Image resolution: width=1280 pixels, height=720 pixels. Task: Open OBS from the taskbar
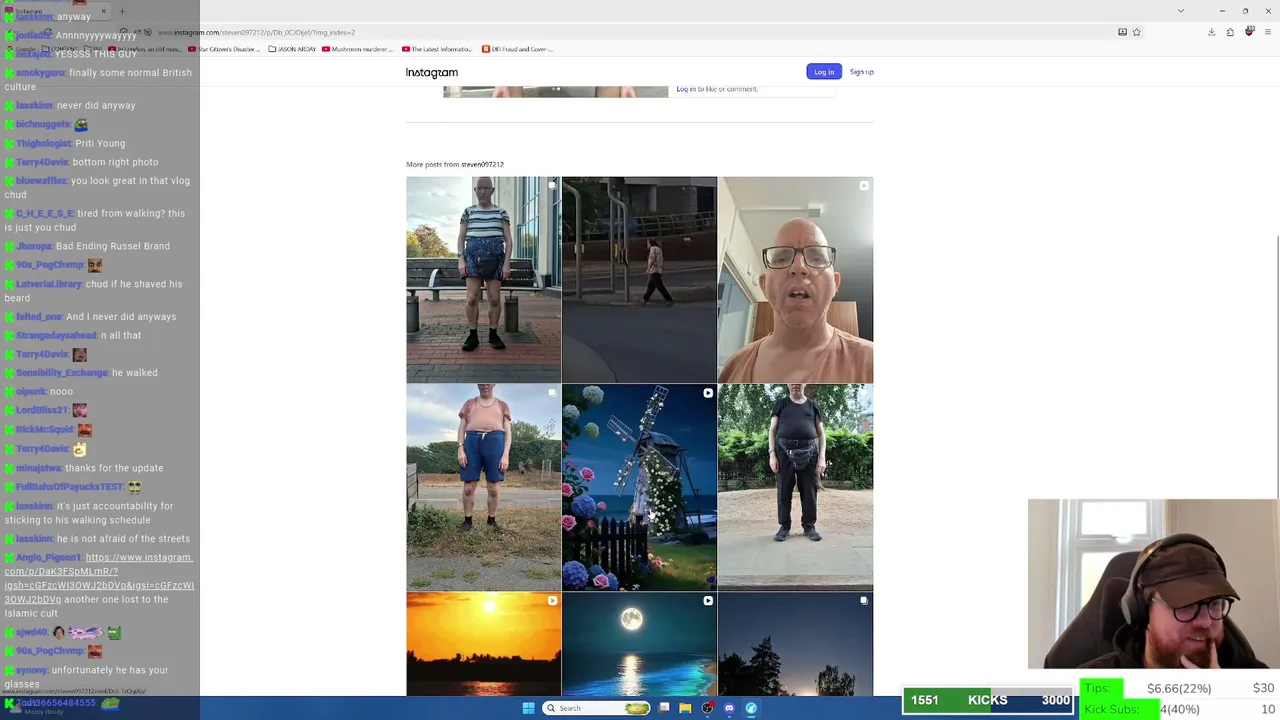(707, 708)
